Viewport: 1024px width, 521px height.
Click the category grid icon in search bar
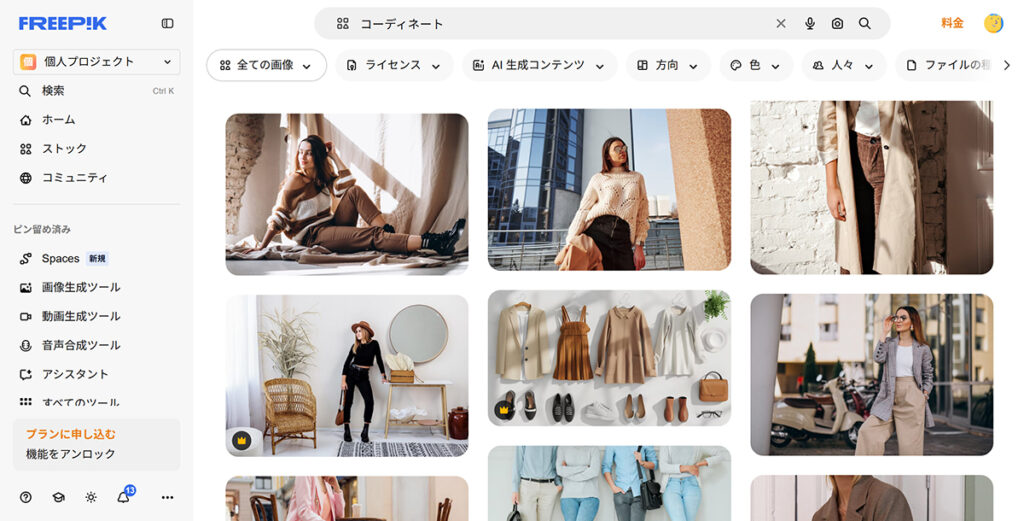[x=342, y=24]
